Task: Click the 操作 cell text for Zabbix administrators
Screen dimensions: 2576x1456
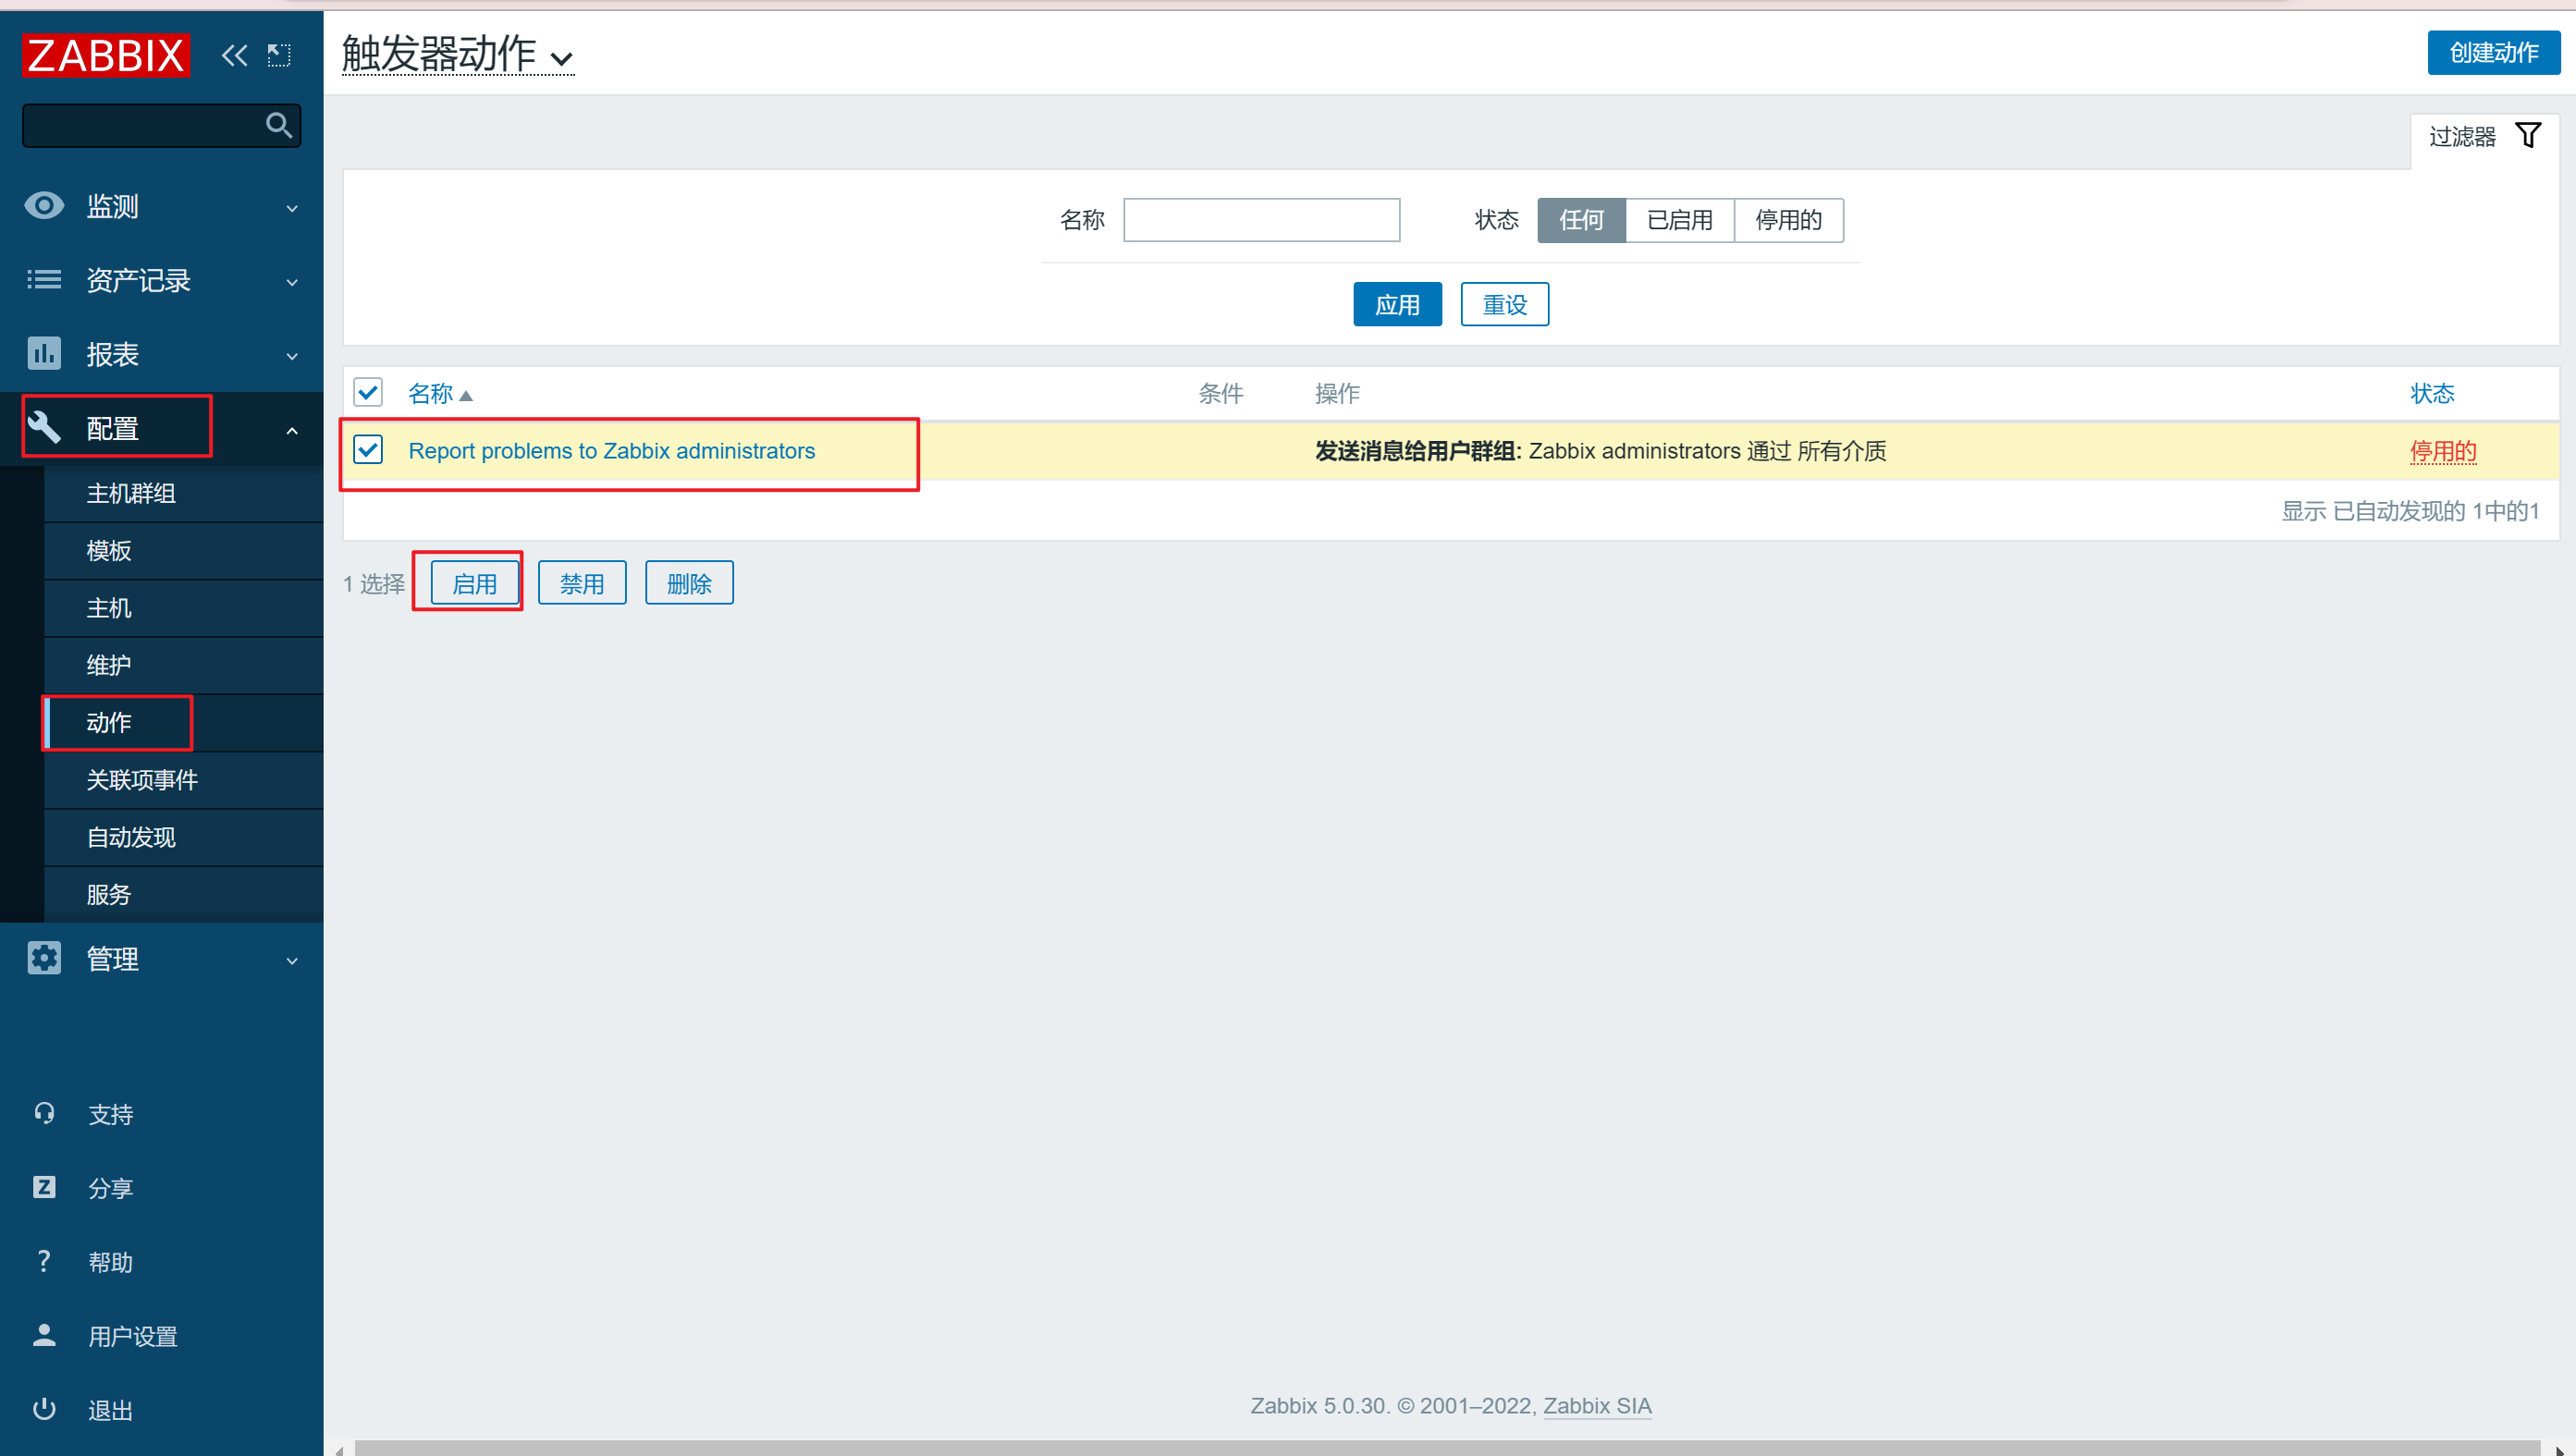Action: (1600, 451)
